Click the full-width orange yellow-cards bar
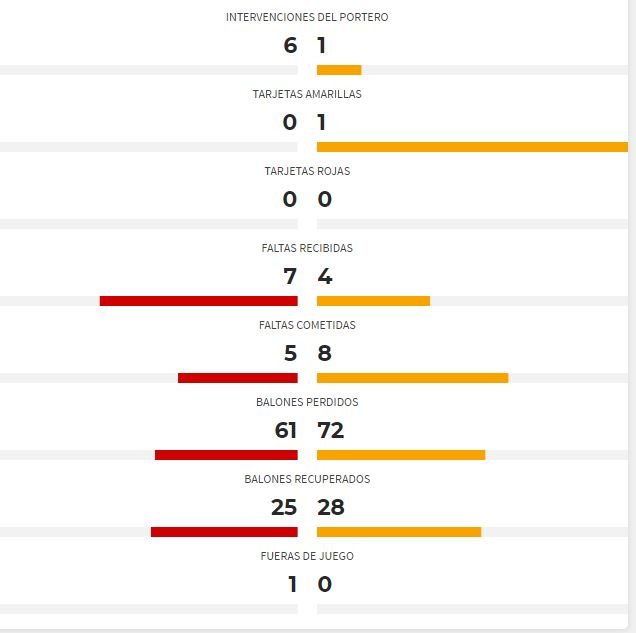 (473, 147)
